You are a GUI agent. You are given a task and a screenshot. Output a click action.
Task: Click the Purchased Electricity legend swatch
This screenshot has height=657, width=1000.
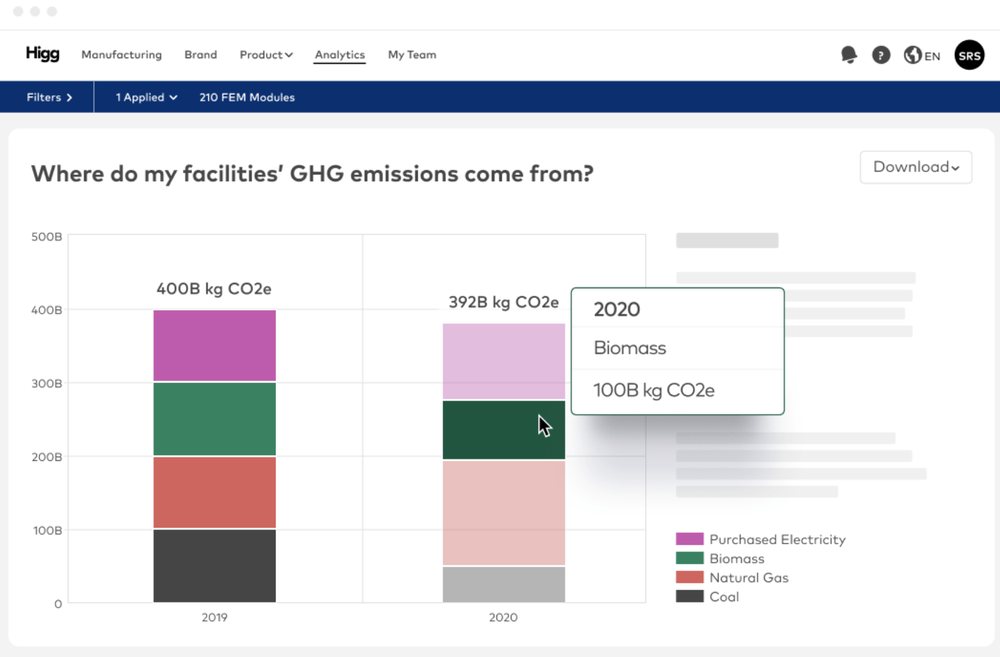(690, 539)
